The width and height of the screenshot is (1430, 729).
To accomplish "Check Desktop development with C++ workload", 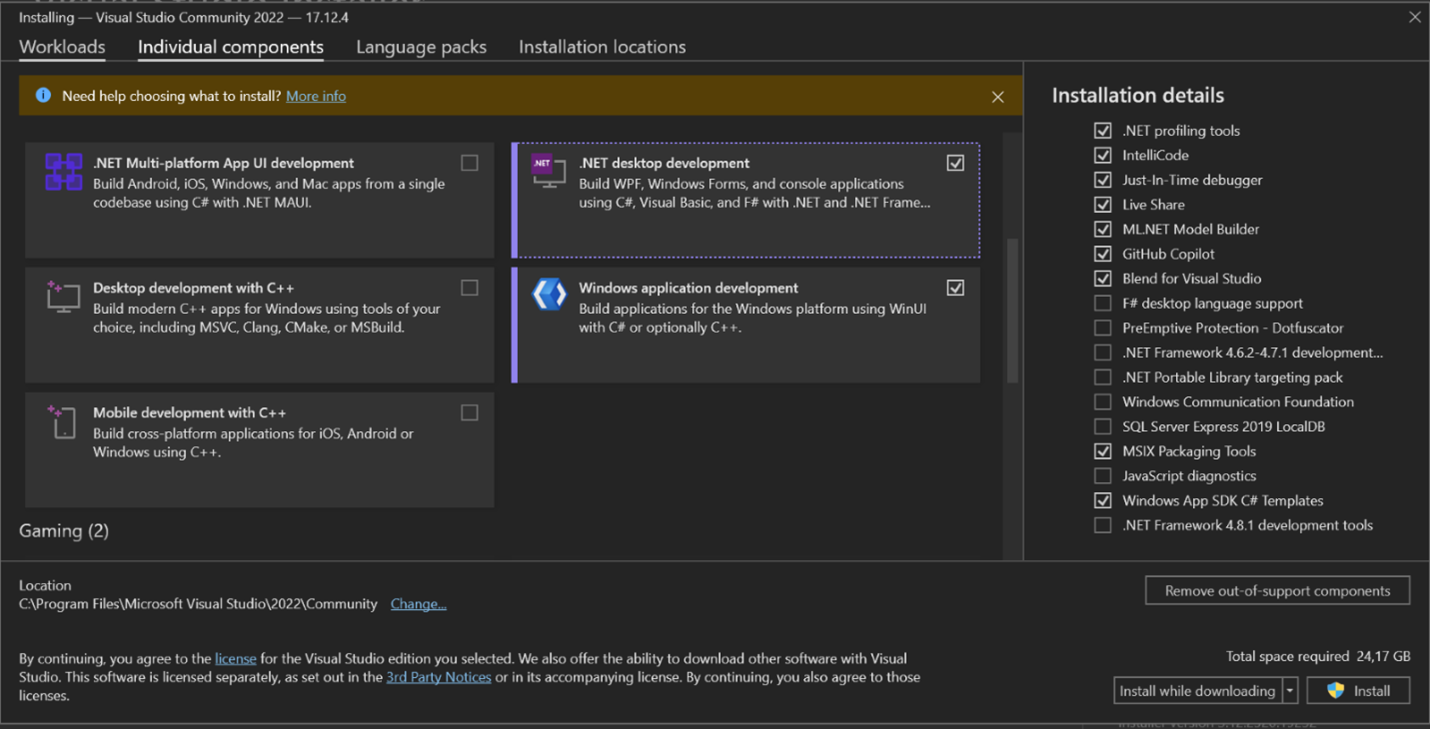I will tap(469, 288).
